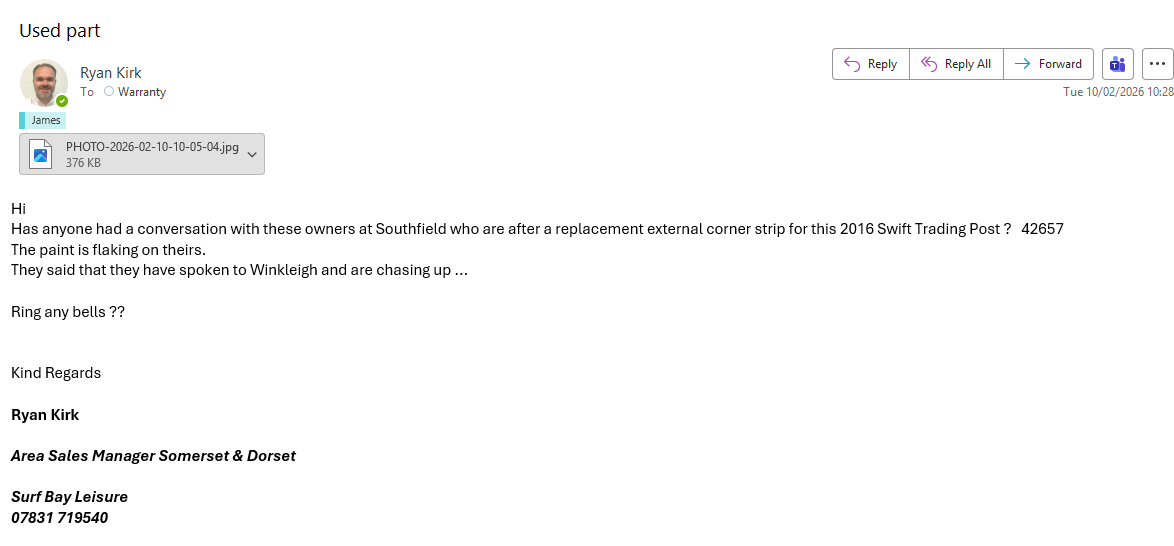Expand the attachment options dropdown arrow
This screenshot has width=1174, height=546.
[x=252, y=154]
